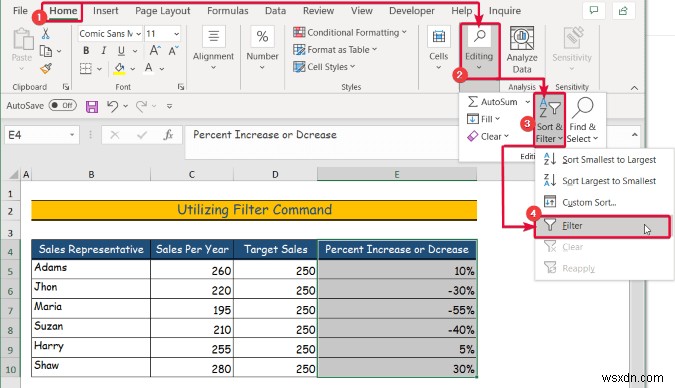The image size is (675, 388).
Task: Click the Comments icon at top right
Action: (594, 10)
